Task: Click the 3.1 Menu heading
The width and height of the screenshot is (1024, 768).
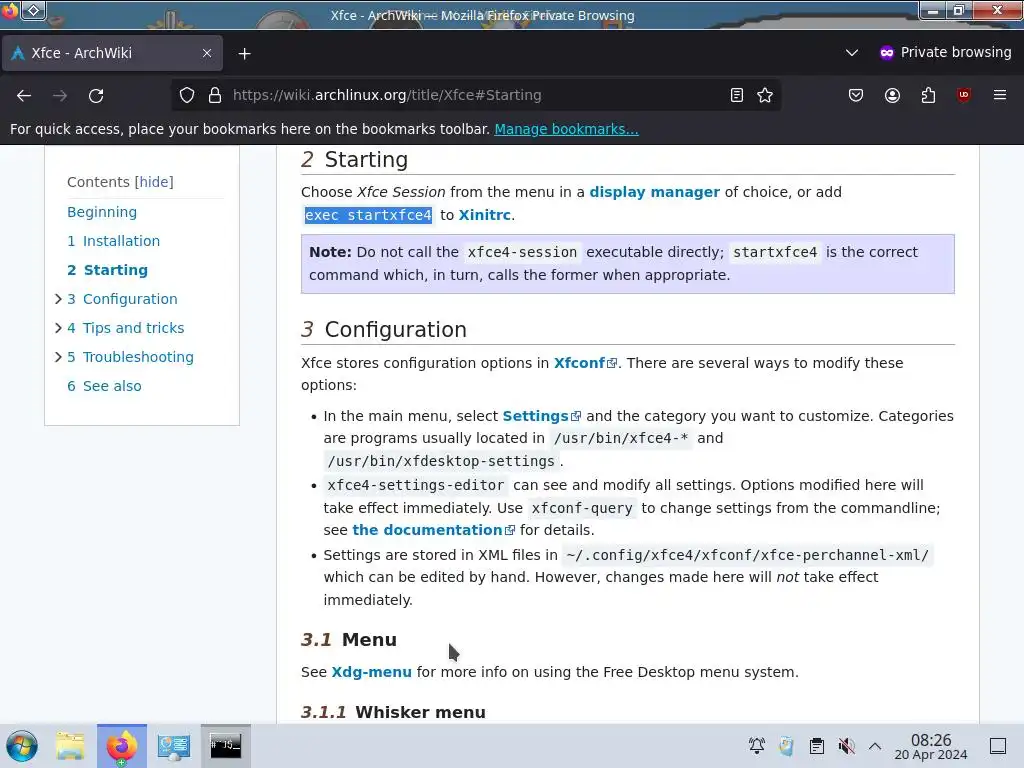Action: click(x=349, y=639)
